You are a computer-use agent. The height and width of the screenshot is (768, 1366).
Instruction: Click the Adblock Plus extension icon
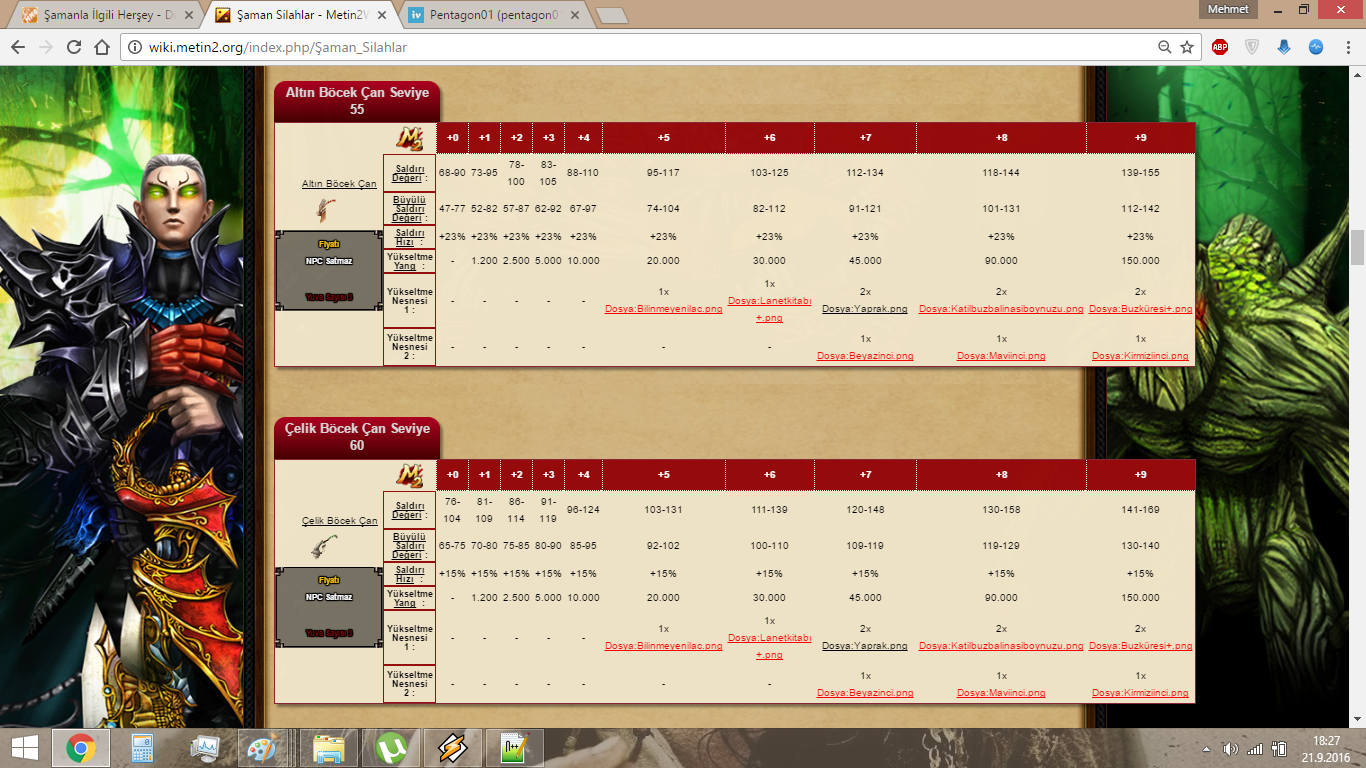[x=1220, y=47]
